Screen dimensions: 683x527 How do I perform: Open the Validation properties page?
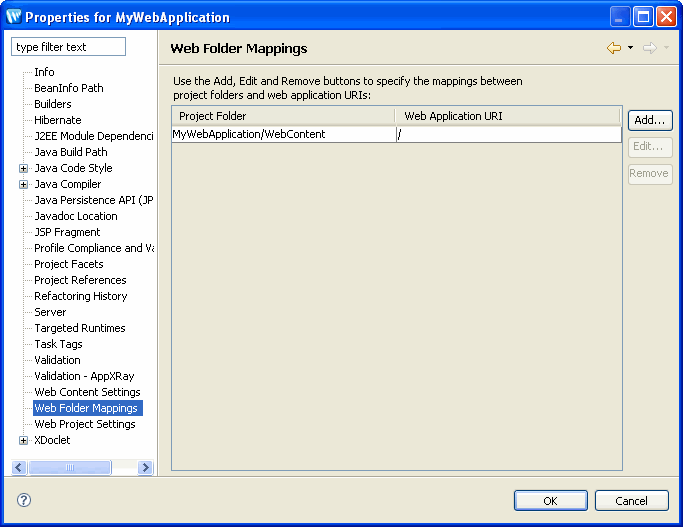[57, 361]
